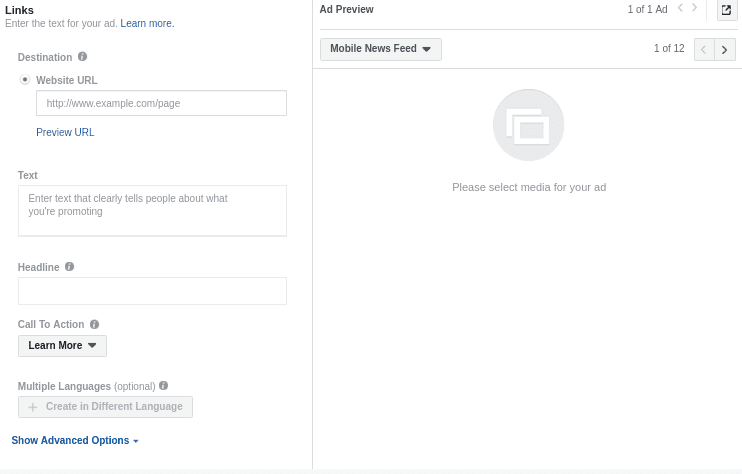Click the media placeholder icon in the preview

[x=529, y=125]
